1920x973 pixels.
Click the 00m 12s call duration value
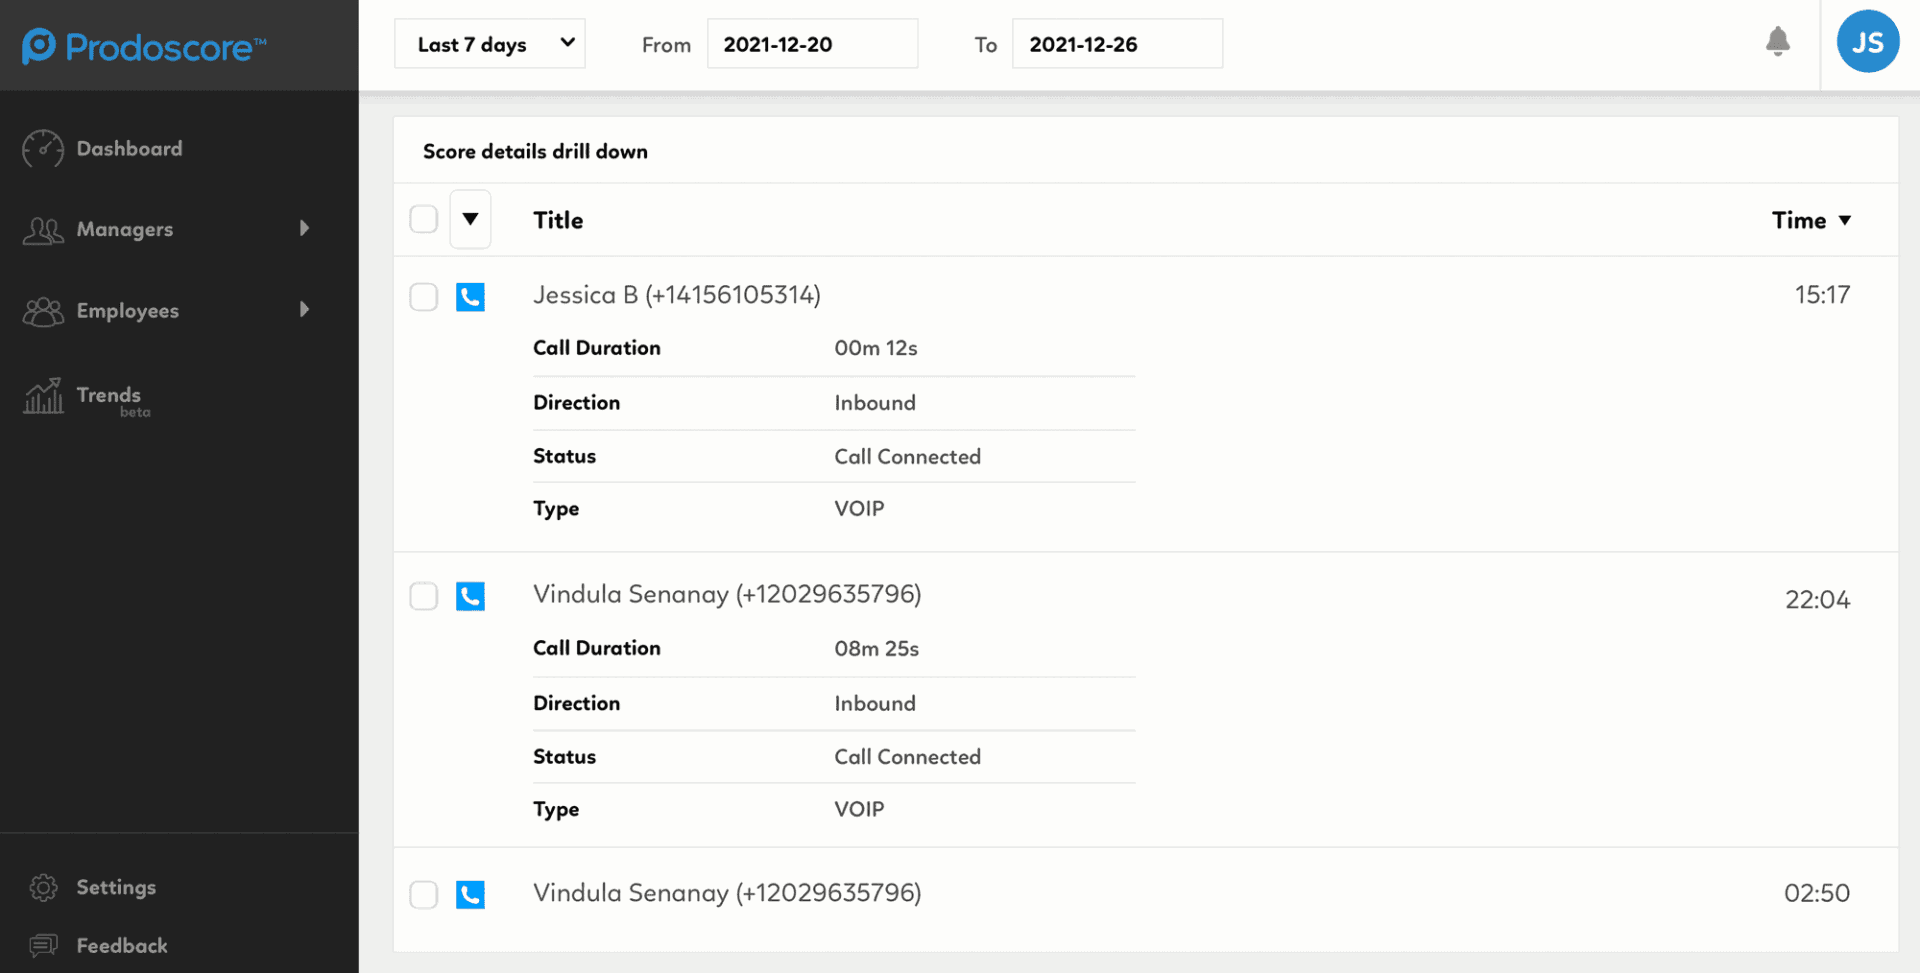876,348
